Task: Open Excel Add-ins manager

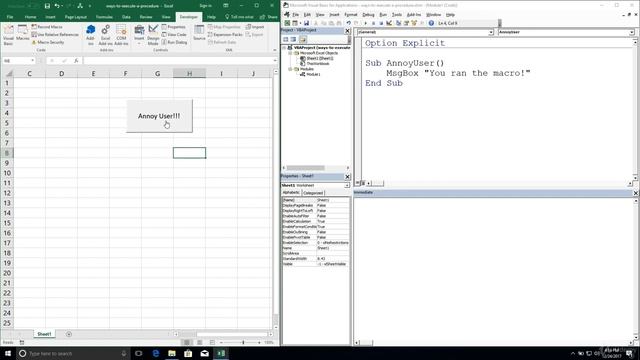Action: 105,35
